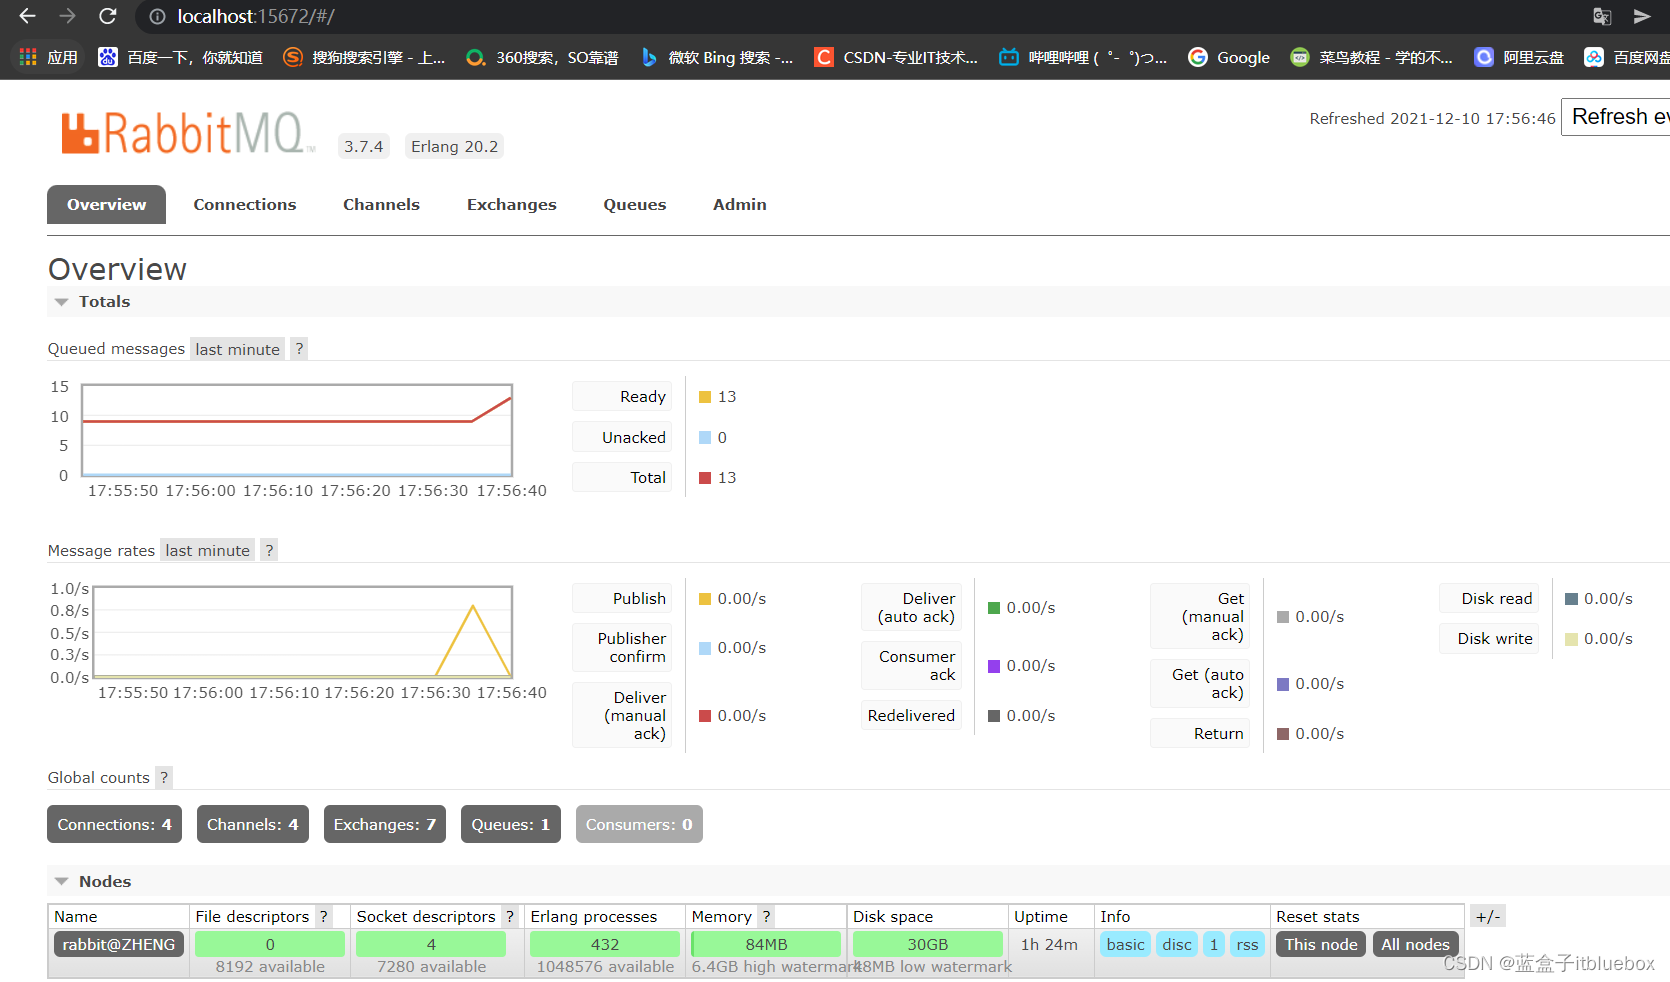Image resolution: width=1670 pixels, height=982 pixels.
Task: Open Queued messages help question mark
Action: coord(298,348)
